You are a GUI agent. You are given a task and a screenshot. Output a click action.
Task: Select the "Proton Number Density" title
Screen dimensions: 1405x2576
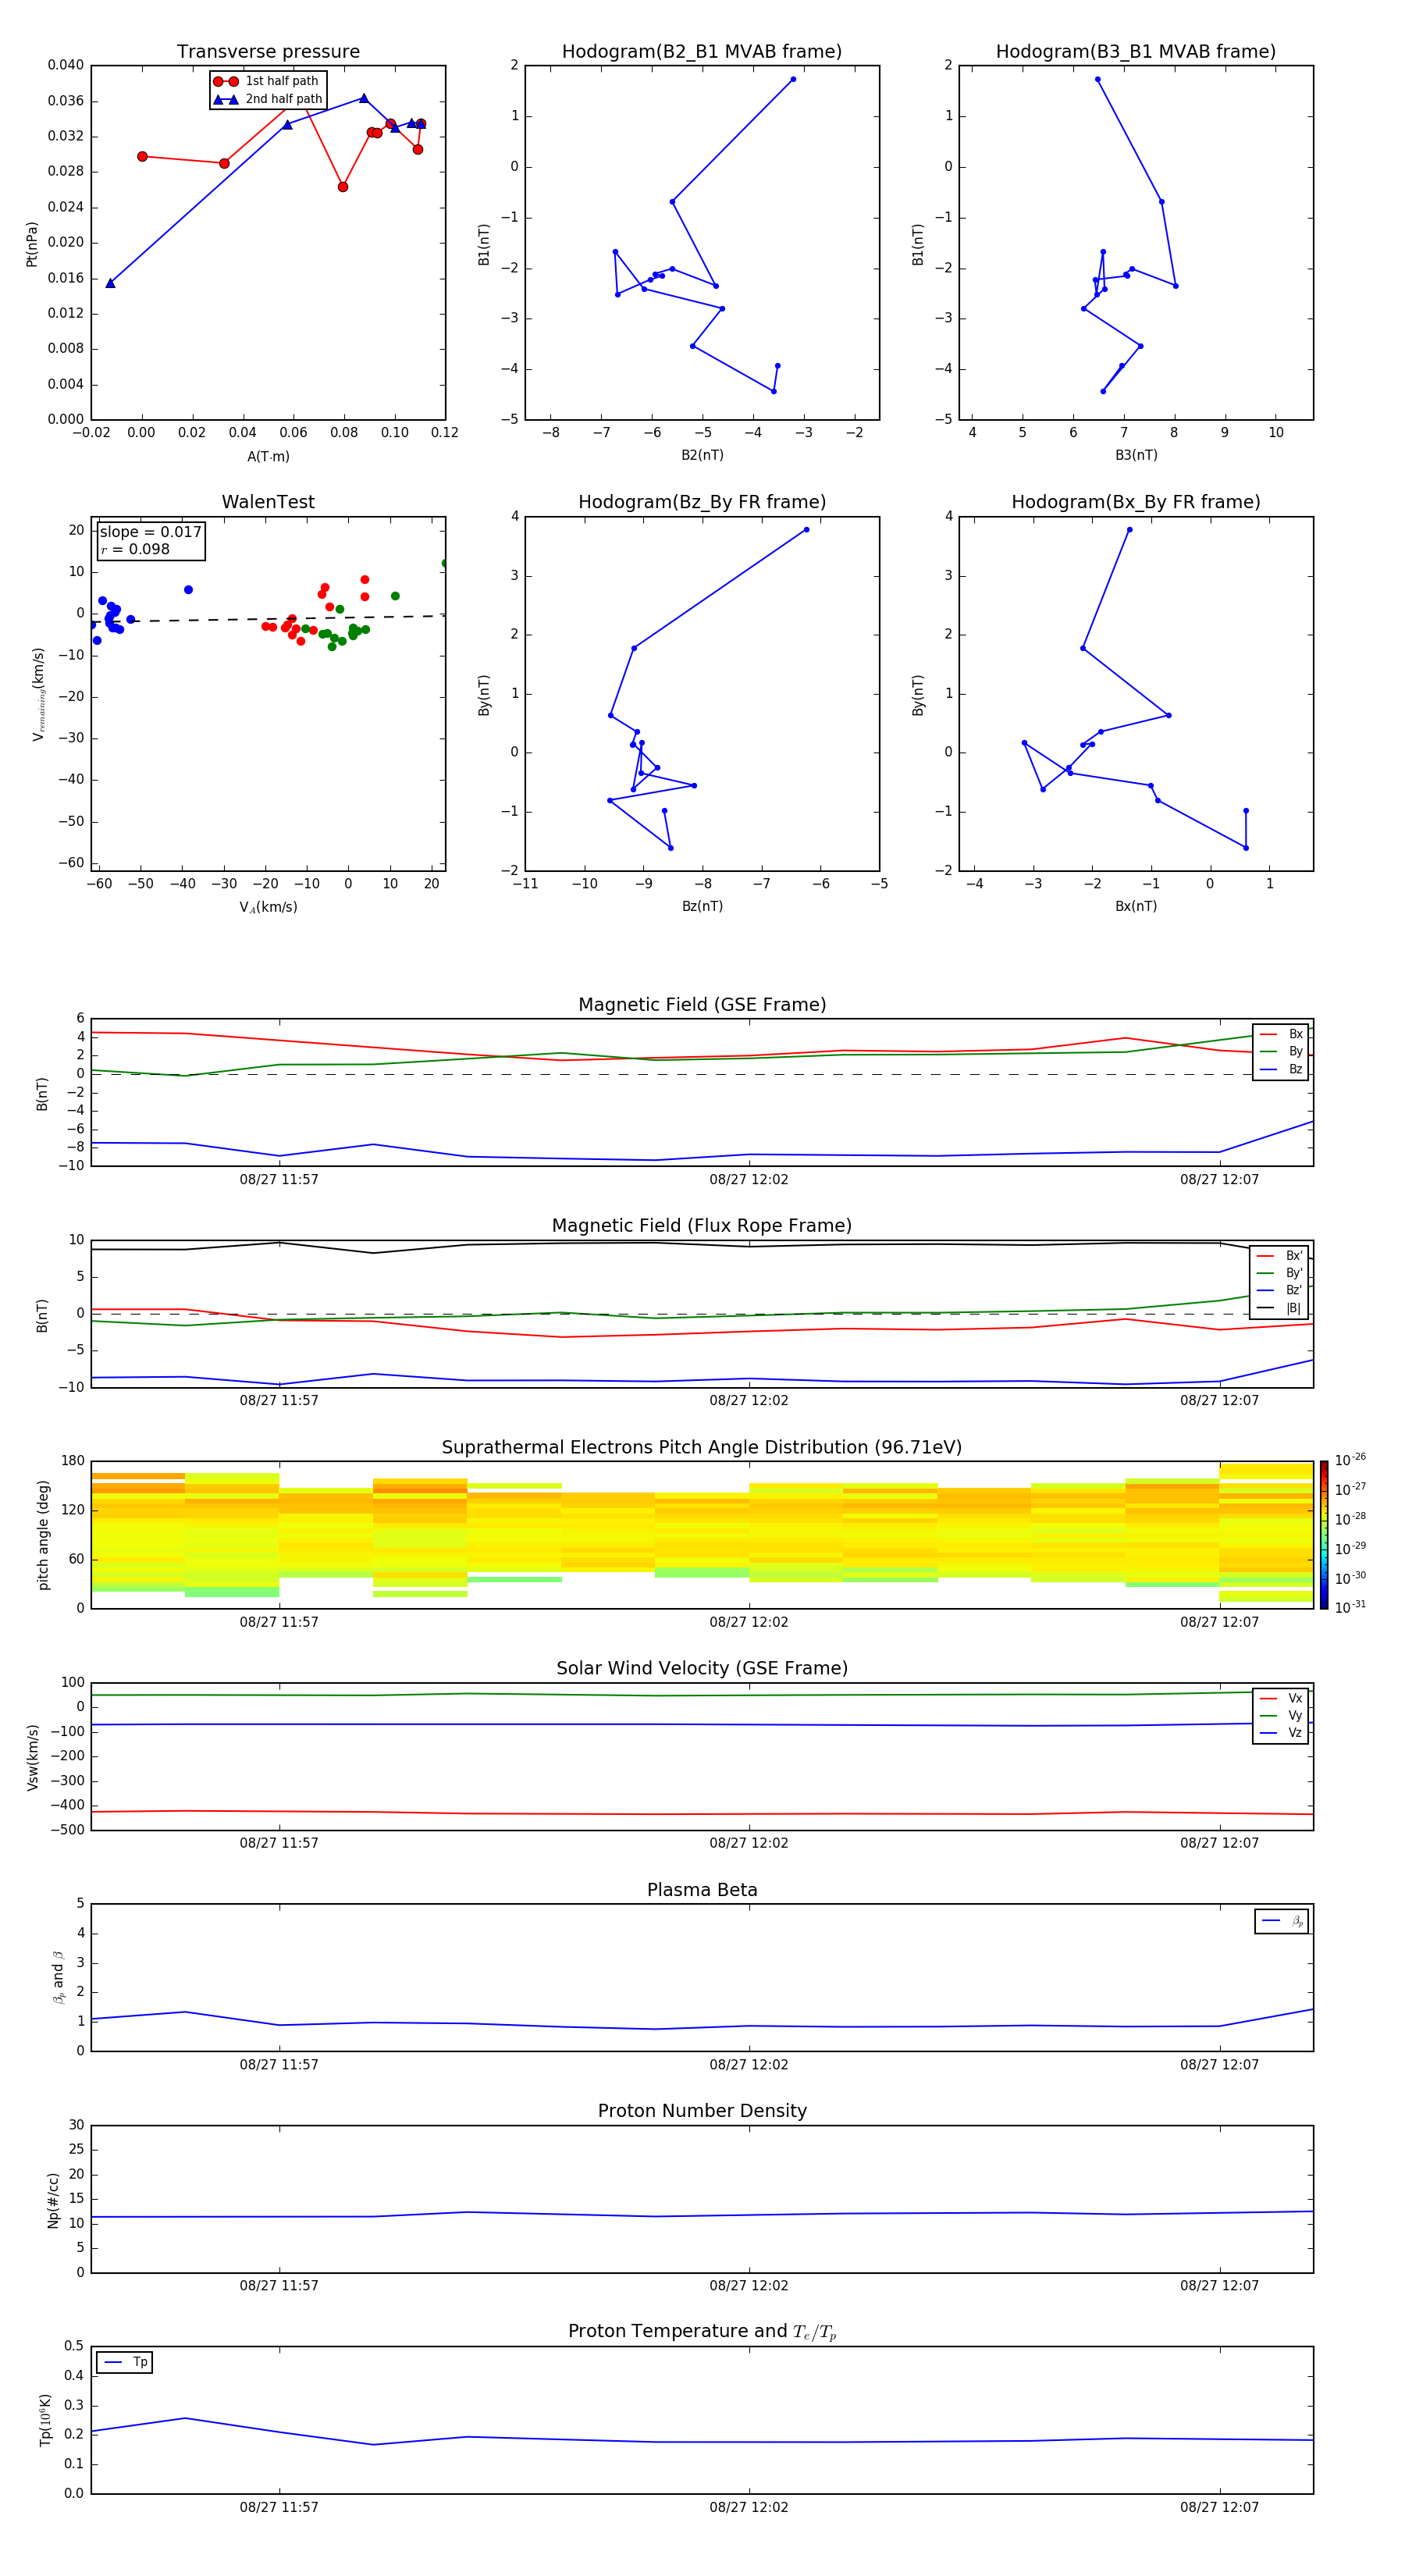pyautogui.click(x=702, y=2111)
